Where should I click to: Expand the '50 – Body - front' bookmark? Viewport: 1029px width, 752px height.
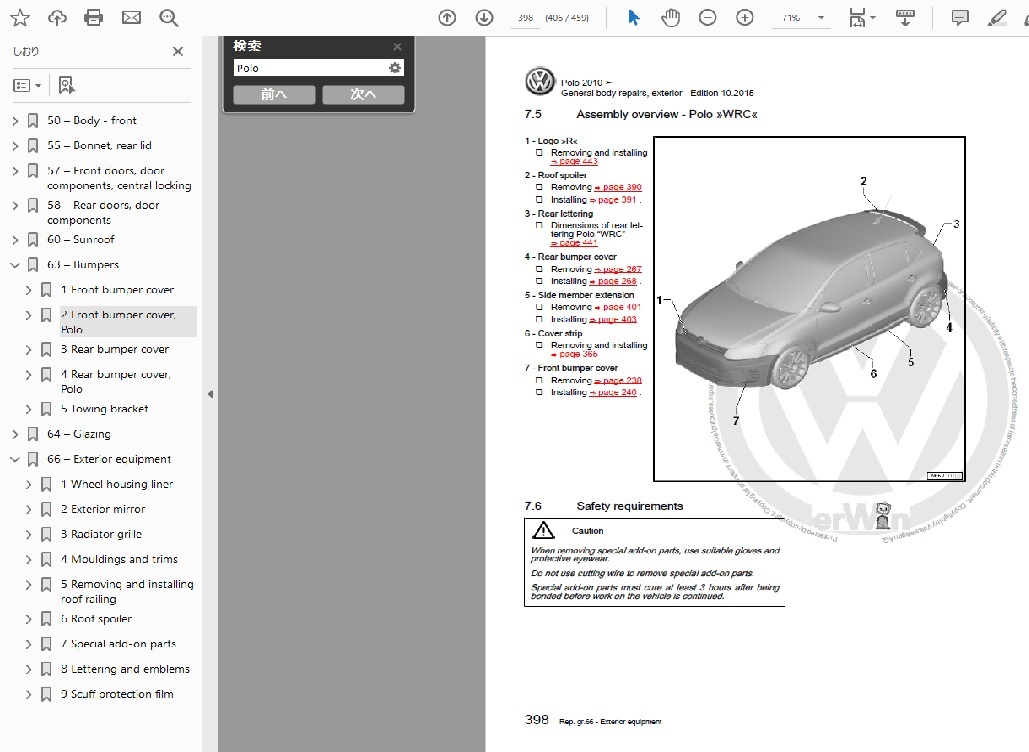coord(15,121)
